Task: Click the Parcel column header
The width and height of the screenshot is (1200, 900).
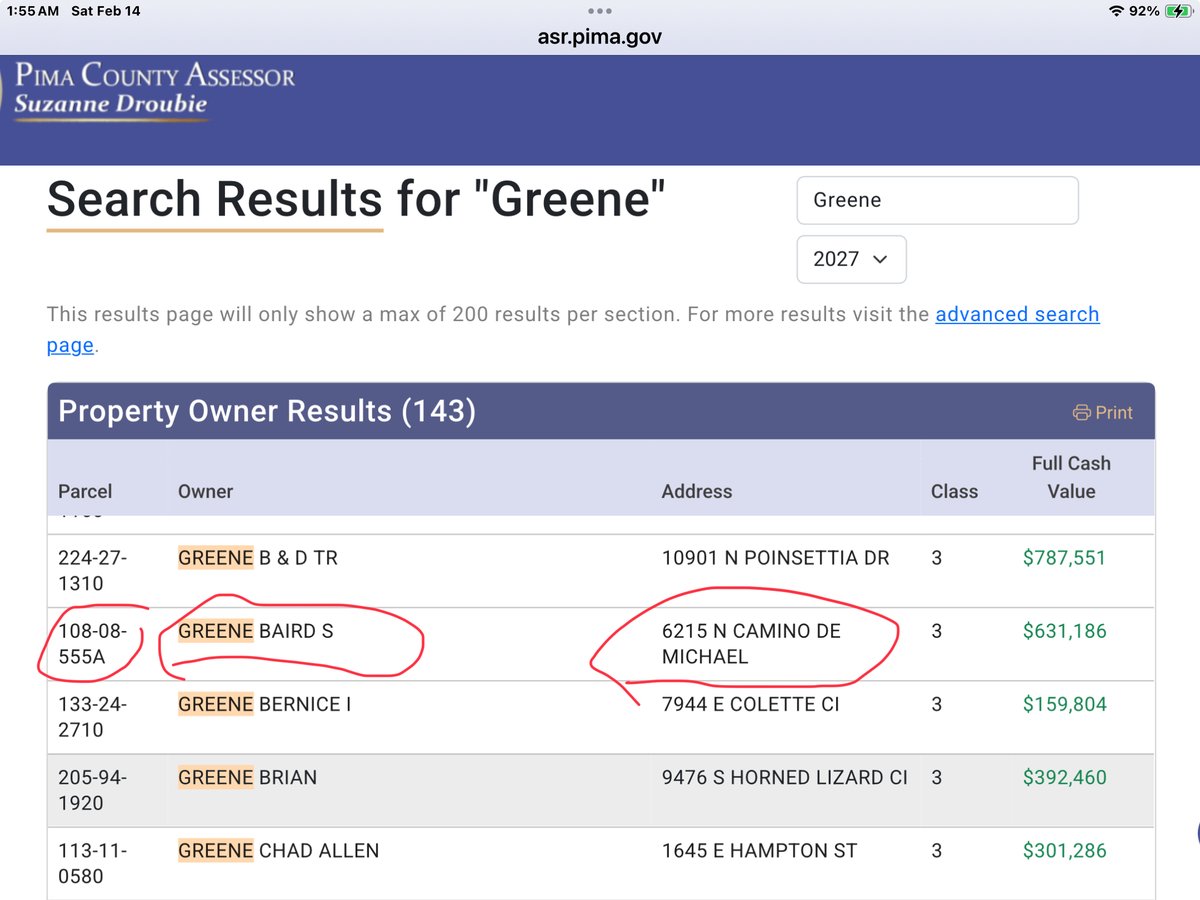Action: pos(85,491)
